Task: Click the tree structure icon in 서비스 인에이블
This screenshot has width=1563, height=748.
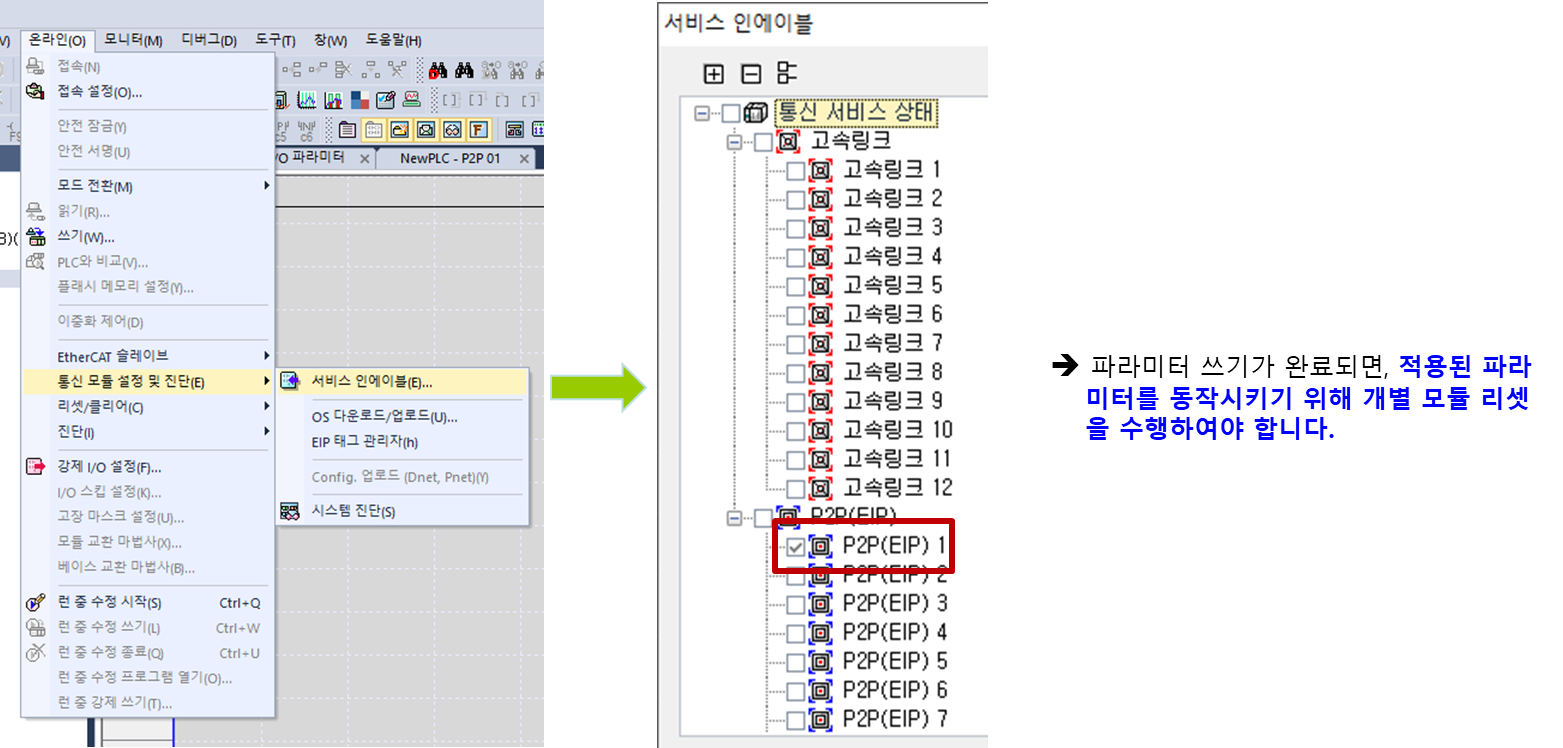Action: [x=787, y=73]
